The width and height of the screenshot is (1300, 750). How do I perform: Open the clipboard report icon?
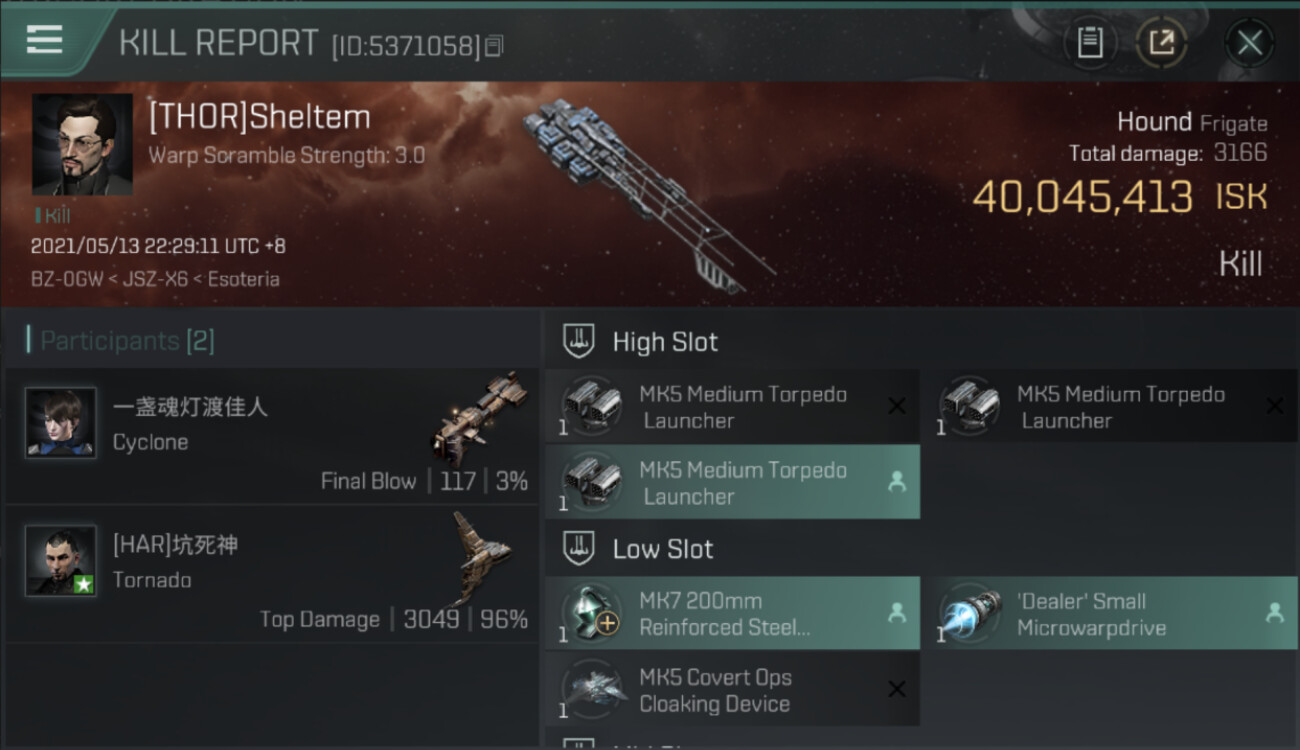pyautogui.click(x=1090, y=43)
